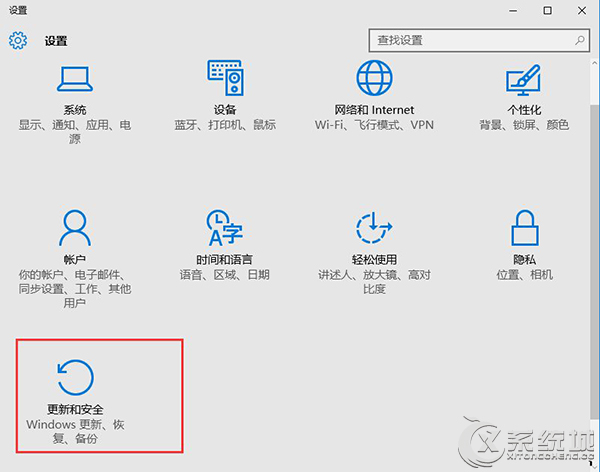Screen dimensions: 600x472
Task: Open the 隐私 padlock icon
Action: click(525, 227)
